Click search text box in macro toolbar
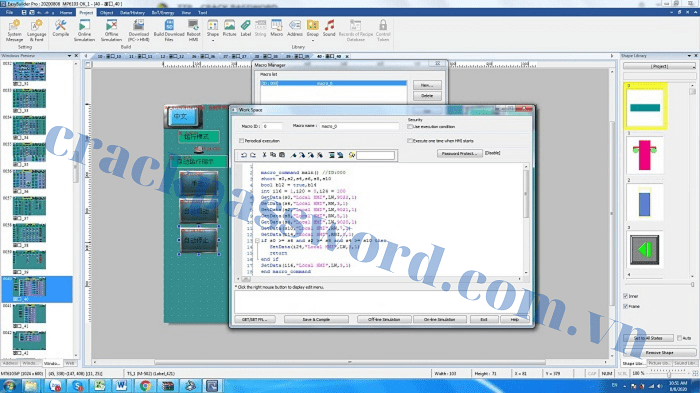700x393 pixels. (375, 155)
